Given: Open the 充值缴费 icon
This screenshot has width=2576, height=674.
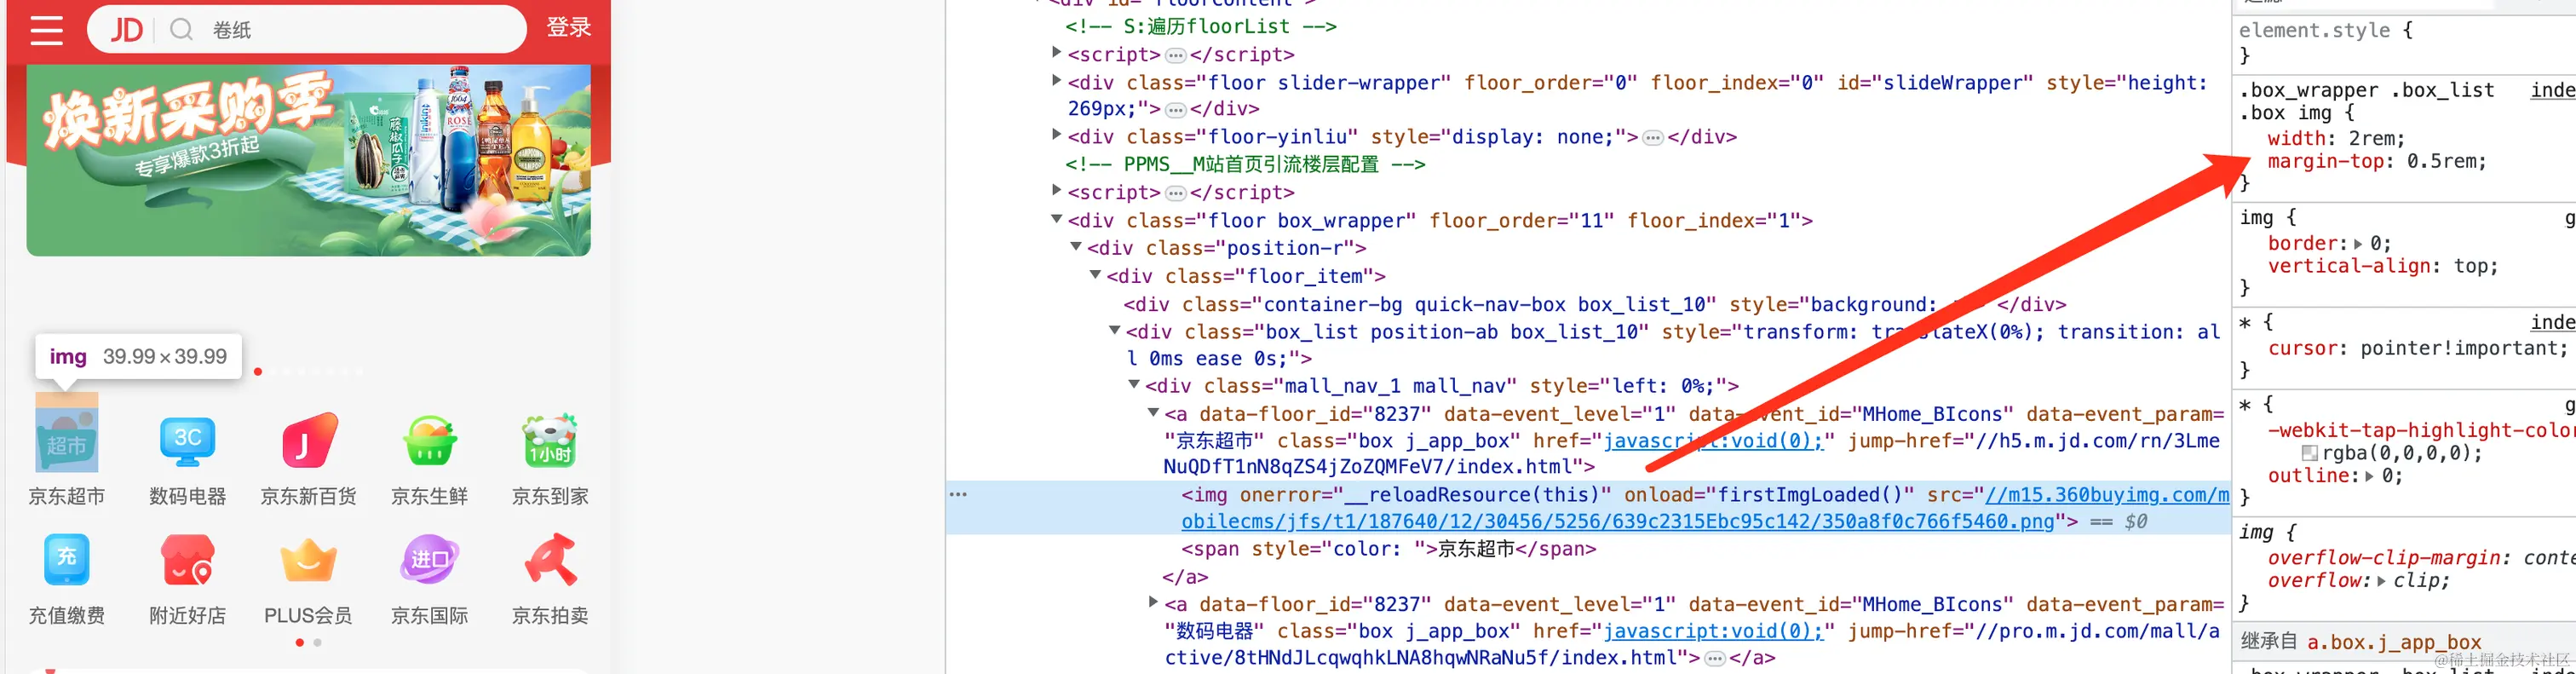Looking at the screenshot, I should [67, 560].
